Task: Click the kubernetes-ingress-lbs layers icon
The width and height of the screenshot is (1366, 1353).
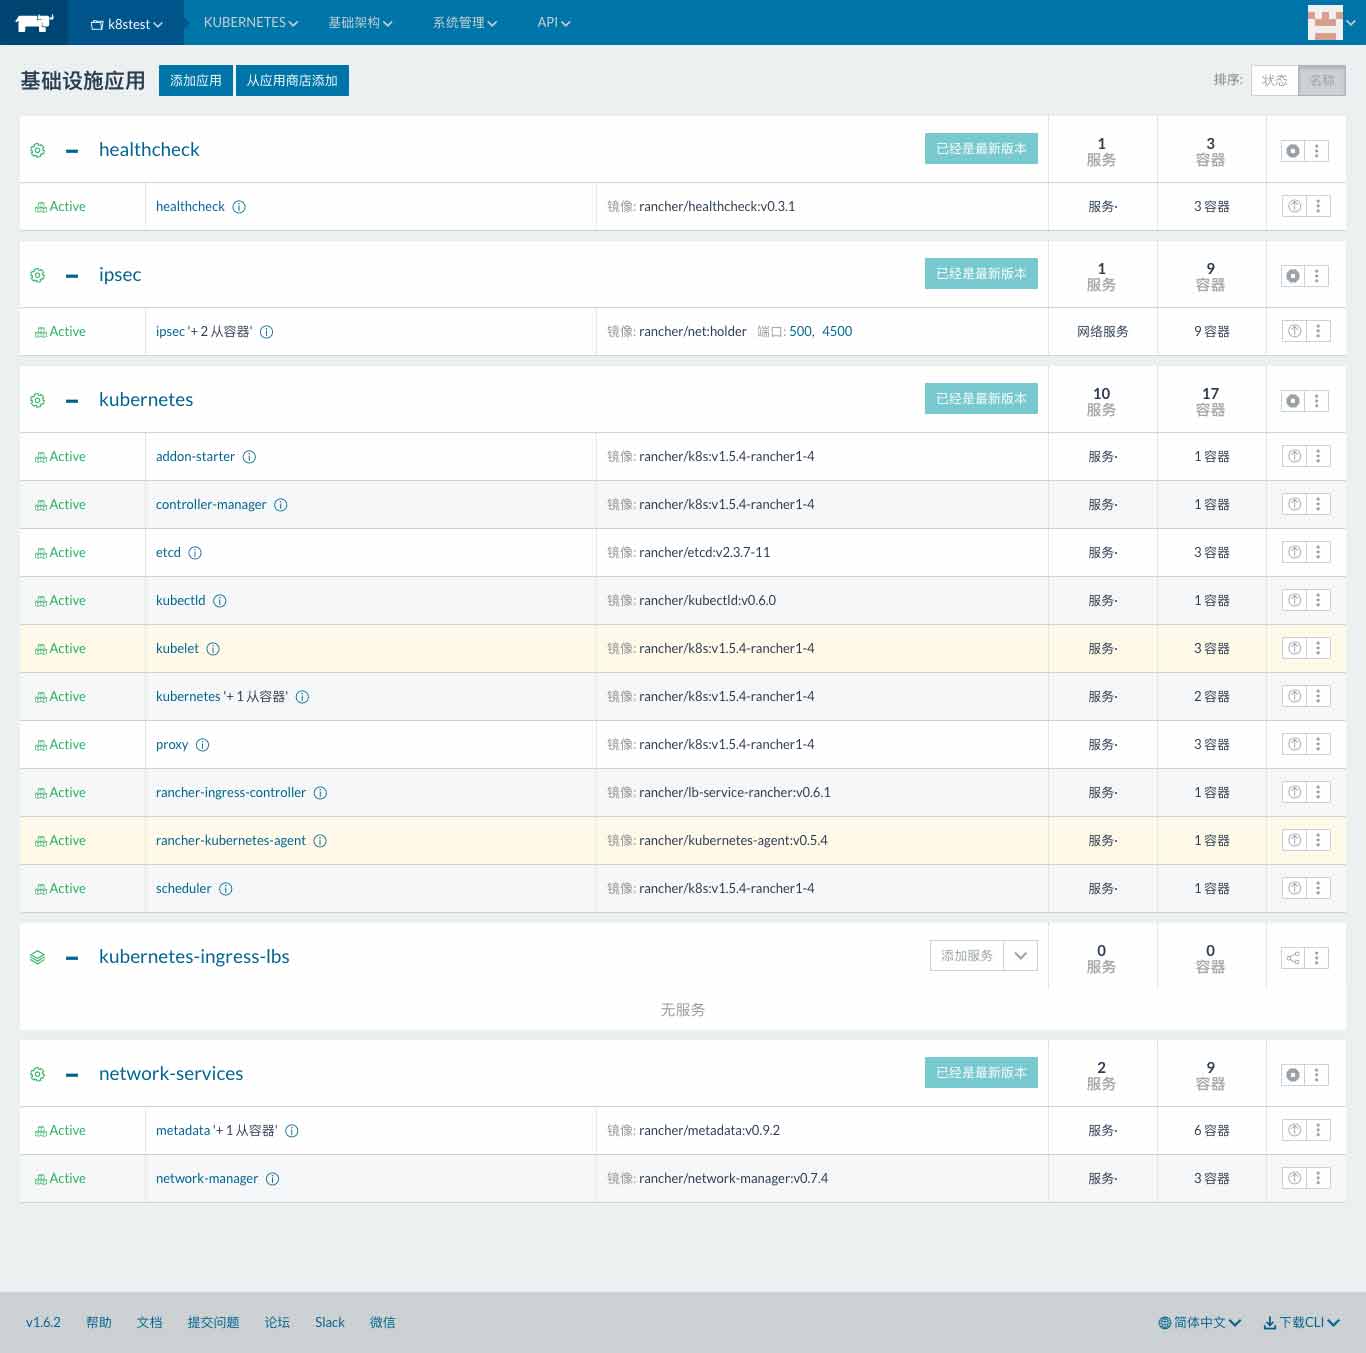Action: (x=38, y=957)
